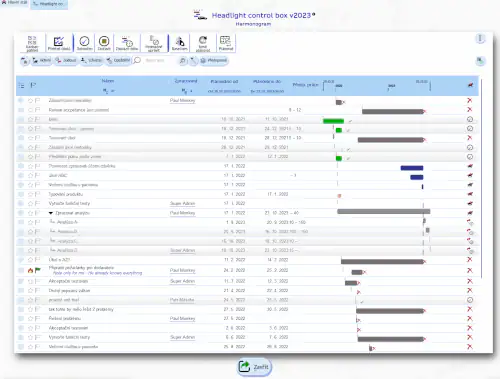Open the Headlight control box v2023 title link
Viewport: 500px width, 379px height.
pyautogui.click(x=261, y=15)
